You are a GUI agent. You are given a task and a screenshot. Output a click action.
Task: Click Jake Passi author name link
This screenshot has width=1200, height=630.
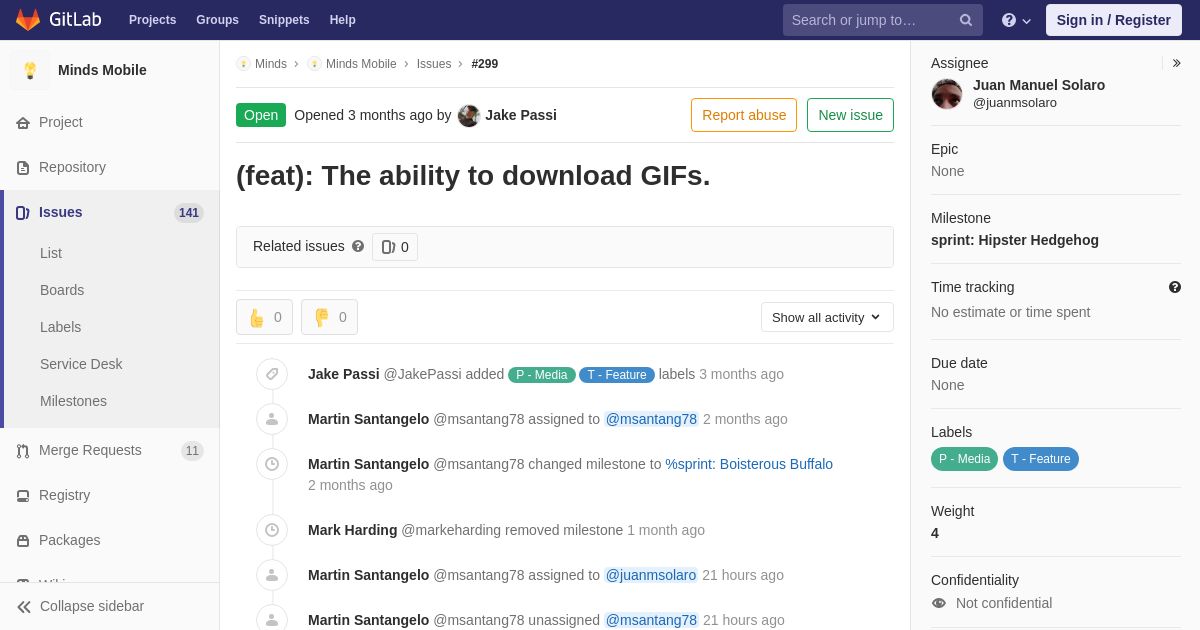click(x=521, y=115)
